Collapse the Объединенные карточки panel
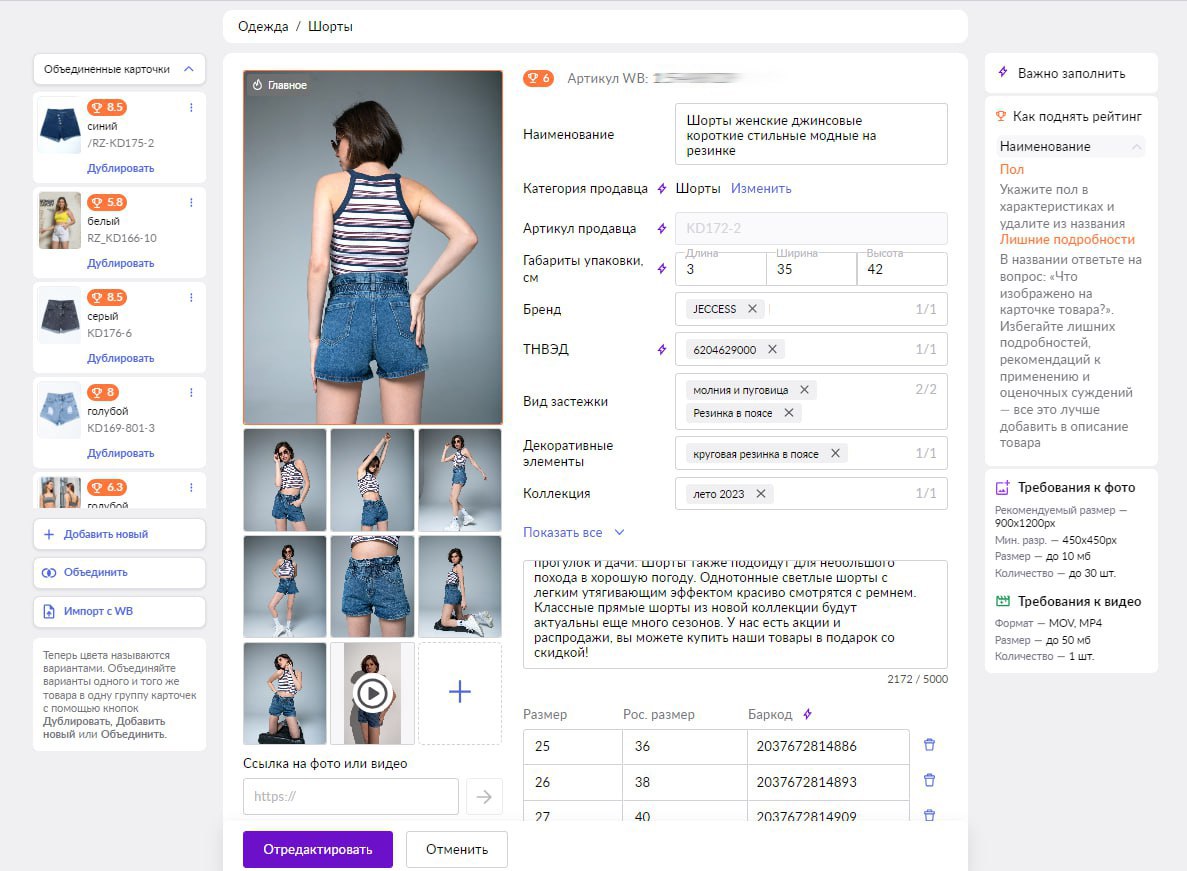 189,70
